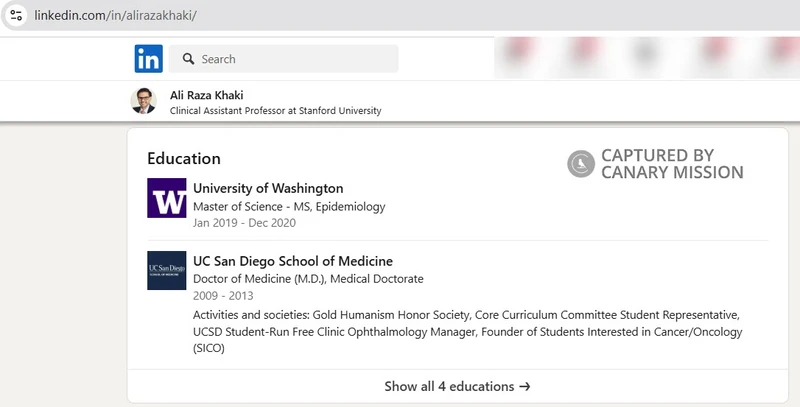Open the University of Washington school link
This screenshot has height=407, width=800.
(x=268, y=188)
